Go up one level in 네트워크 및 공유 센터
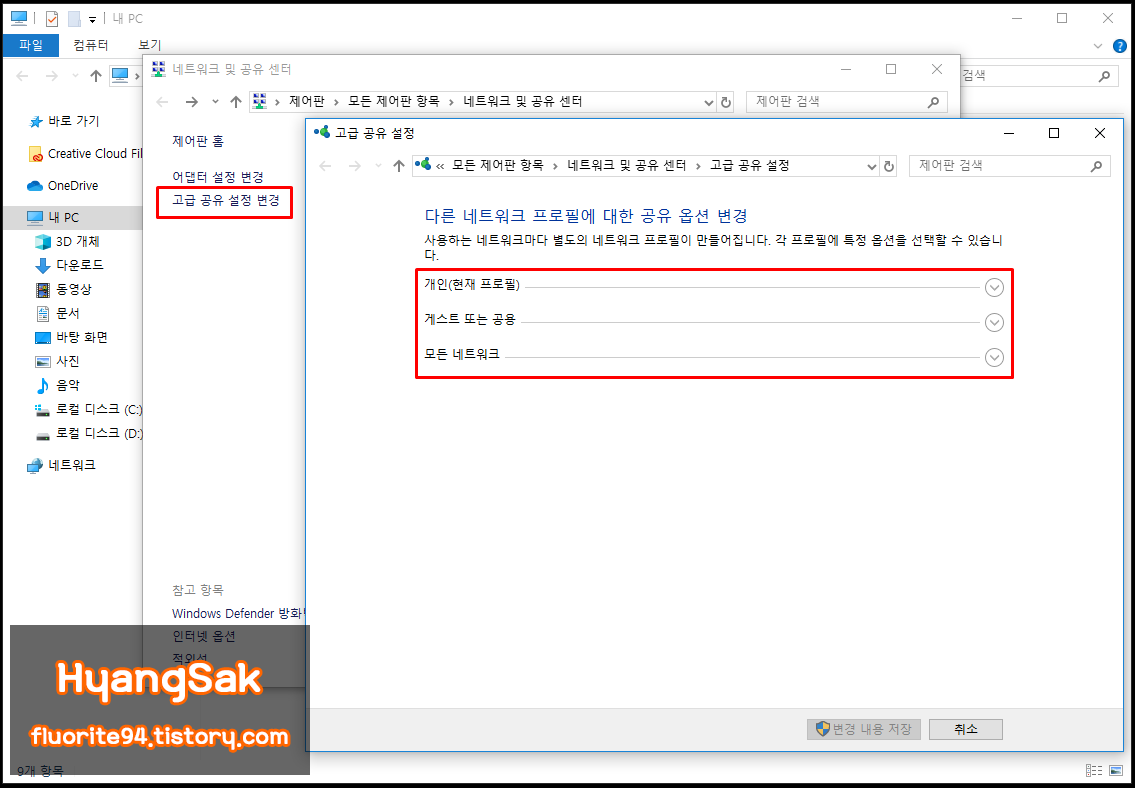Viewport: 1135px width, 788px height. pos(235,102)
